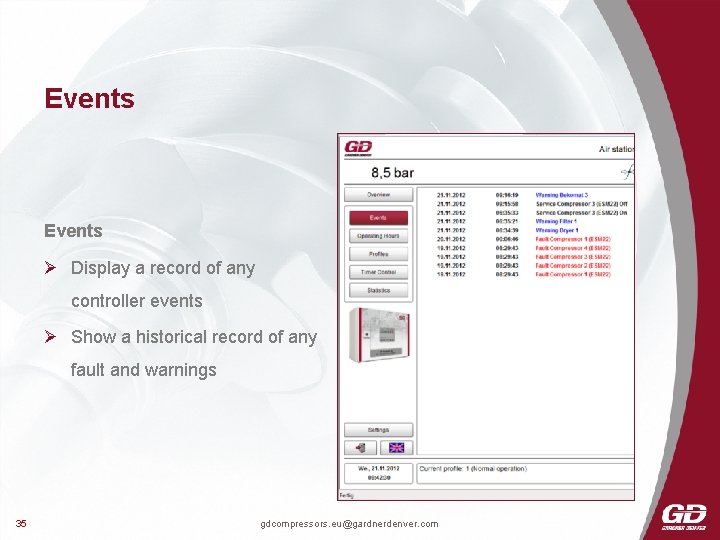Screen dimensions: 720x540
Task: Select the Warning Bekomat 3 event
Action: pos(532,195)
